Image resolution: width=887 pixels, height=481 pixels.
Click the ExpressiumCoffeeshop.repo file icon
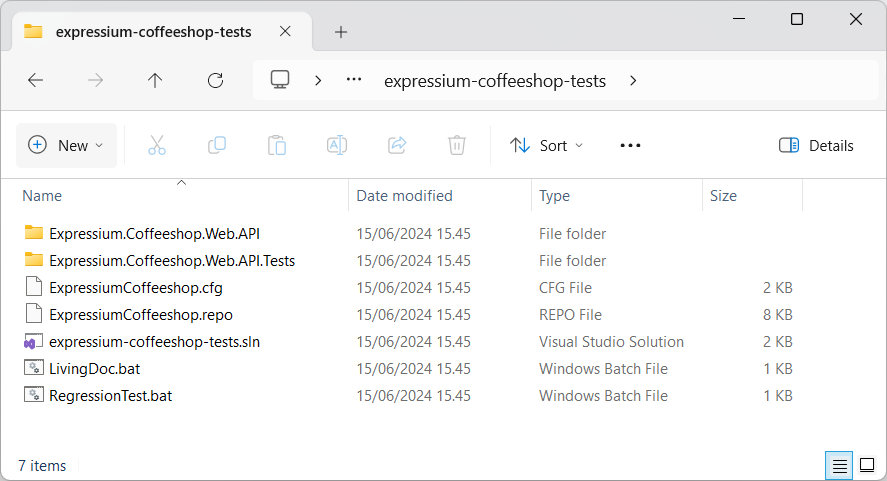(x=34, y=313)
